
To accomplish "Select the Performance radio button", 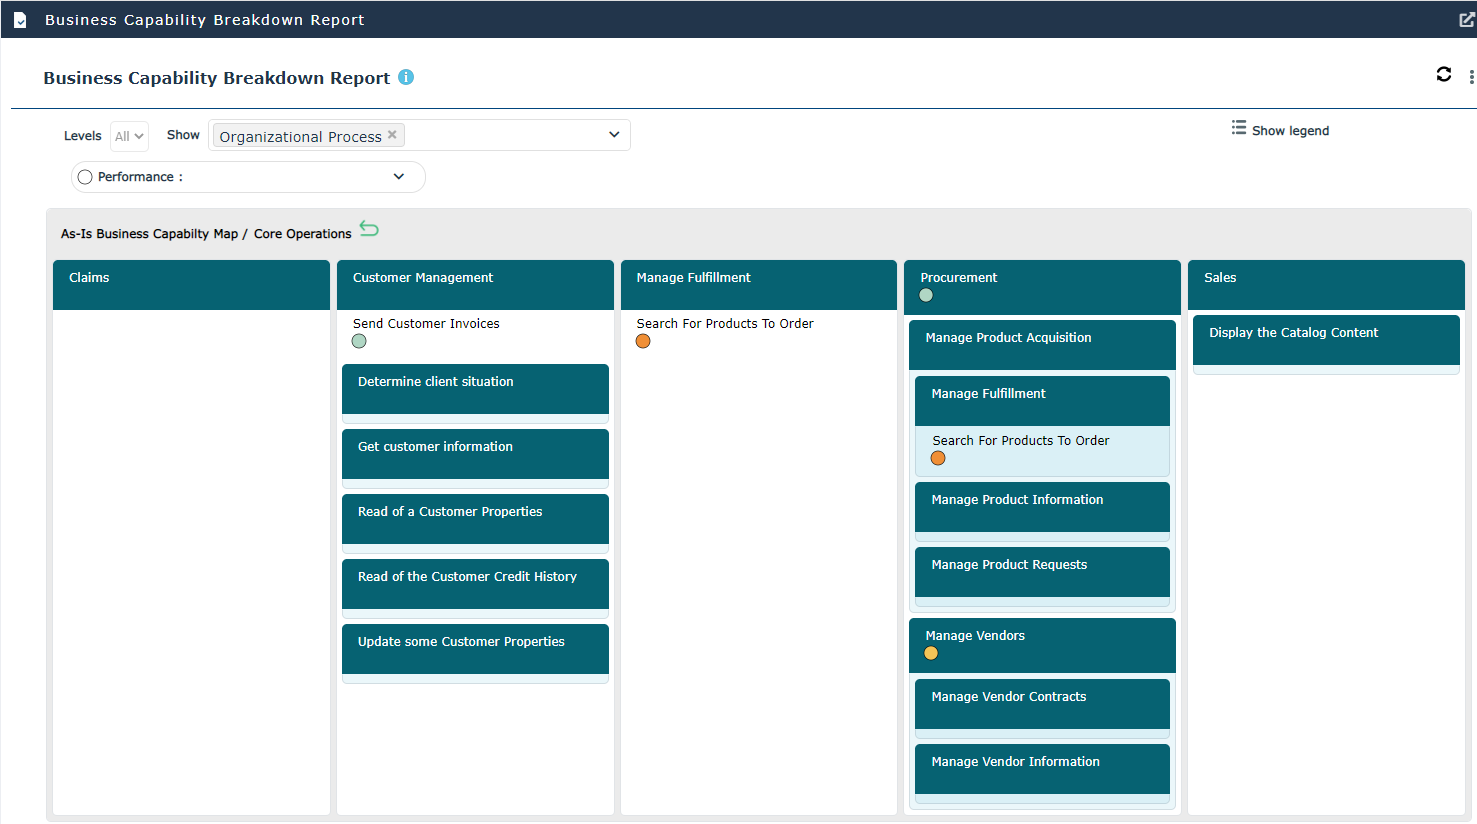I will (85, 177).
